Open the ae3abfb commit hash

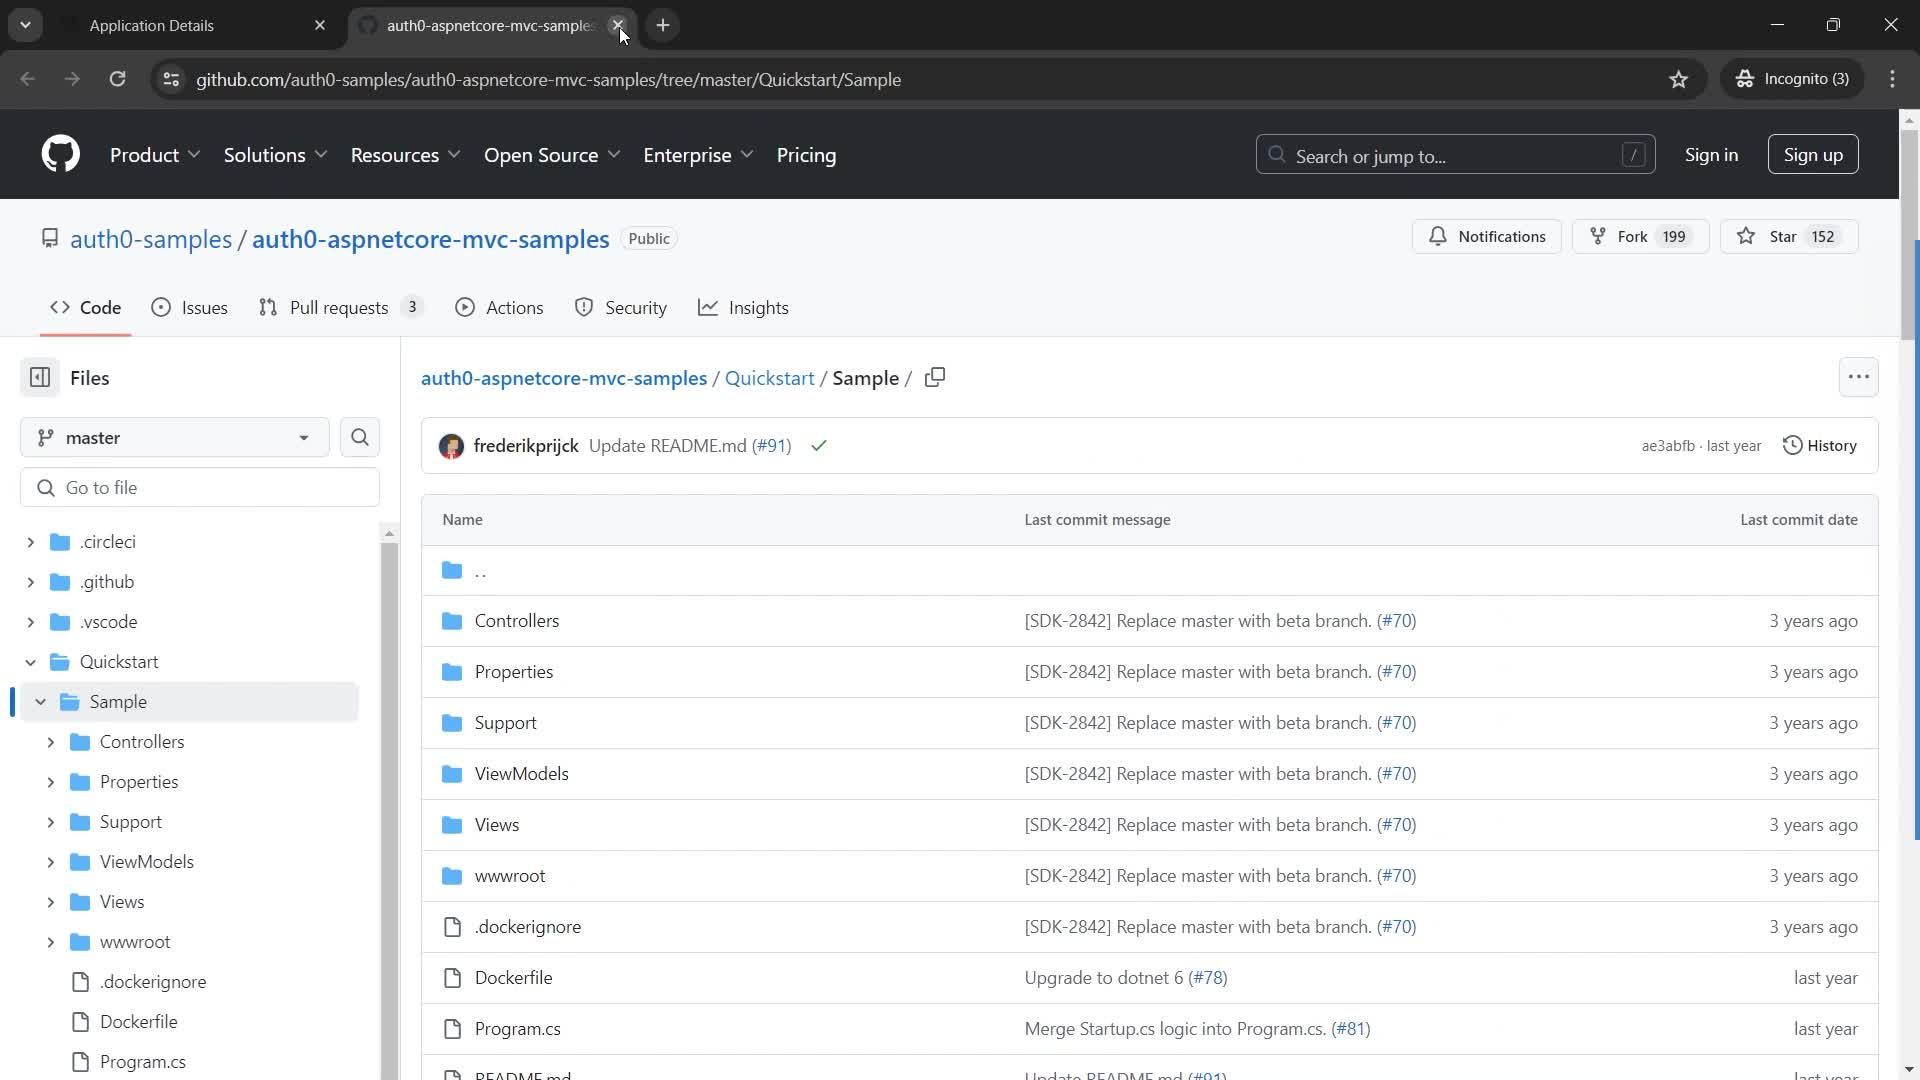1668,446
